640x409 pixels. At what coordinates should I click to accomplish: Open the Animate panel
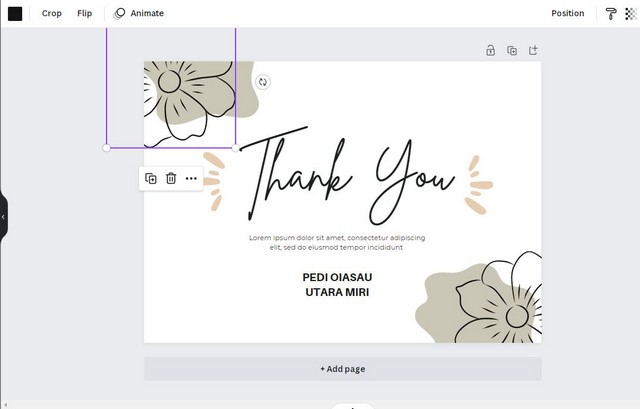(139, 13)
